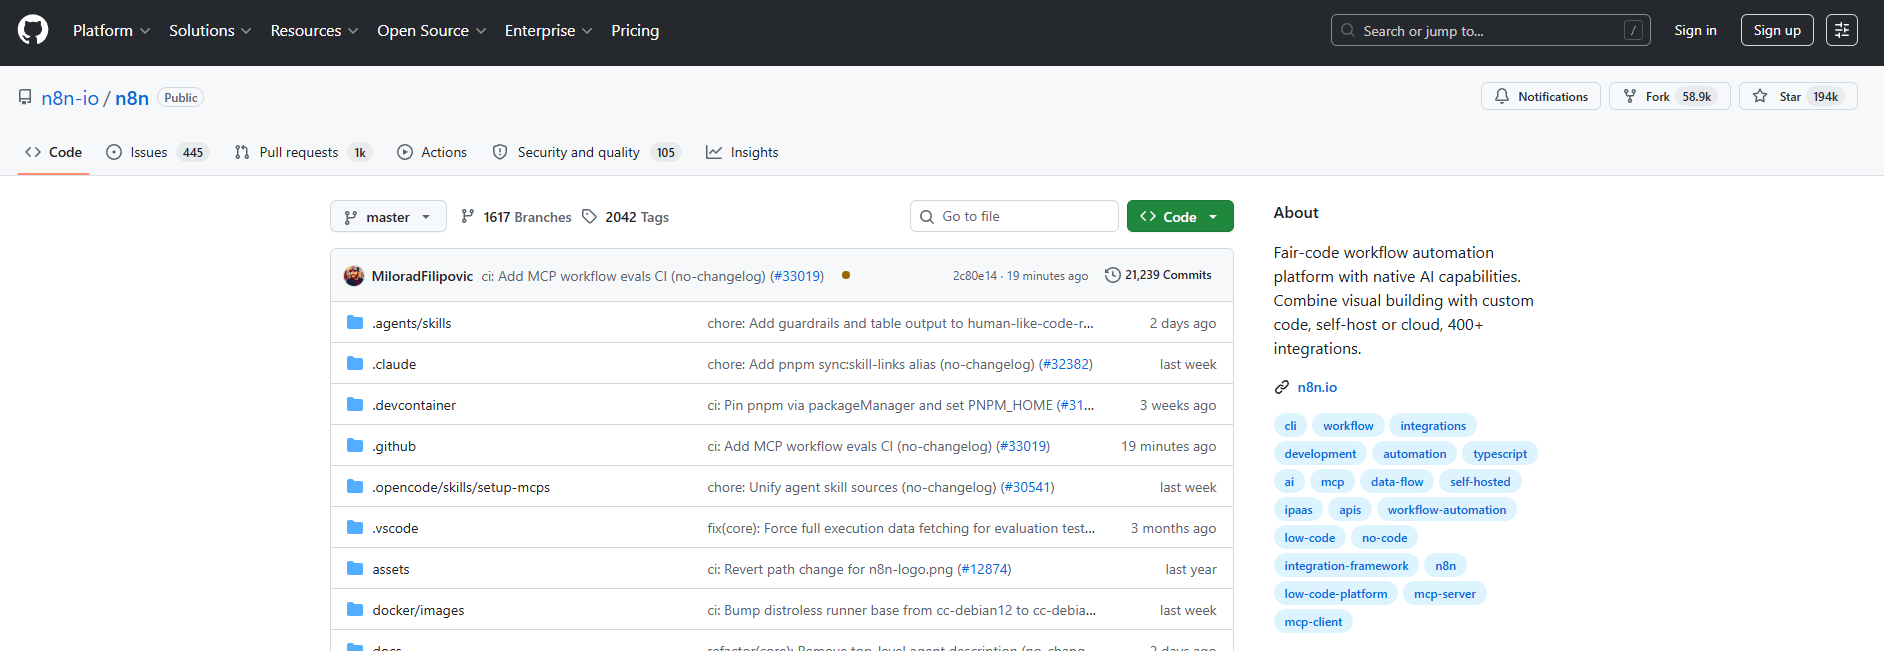
Task: Click the folder icon for .claude
Action: pos(355,363)
